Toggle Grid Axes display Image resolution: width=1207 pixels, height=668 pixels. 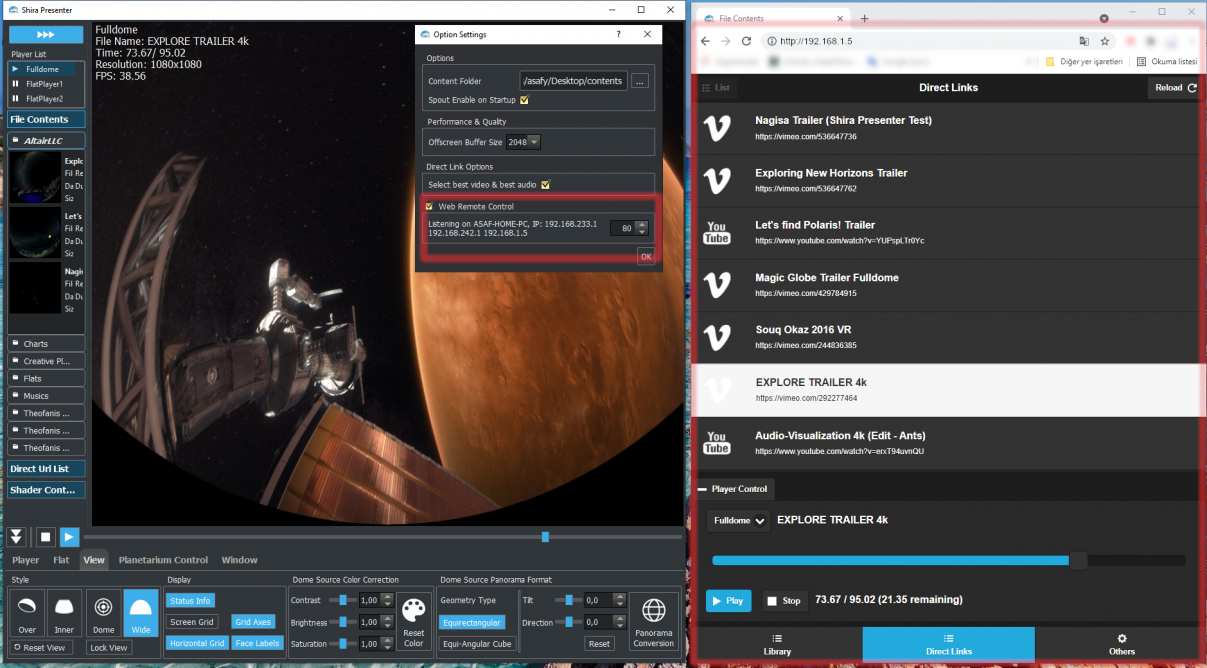[x=254, y=622]
